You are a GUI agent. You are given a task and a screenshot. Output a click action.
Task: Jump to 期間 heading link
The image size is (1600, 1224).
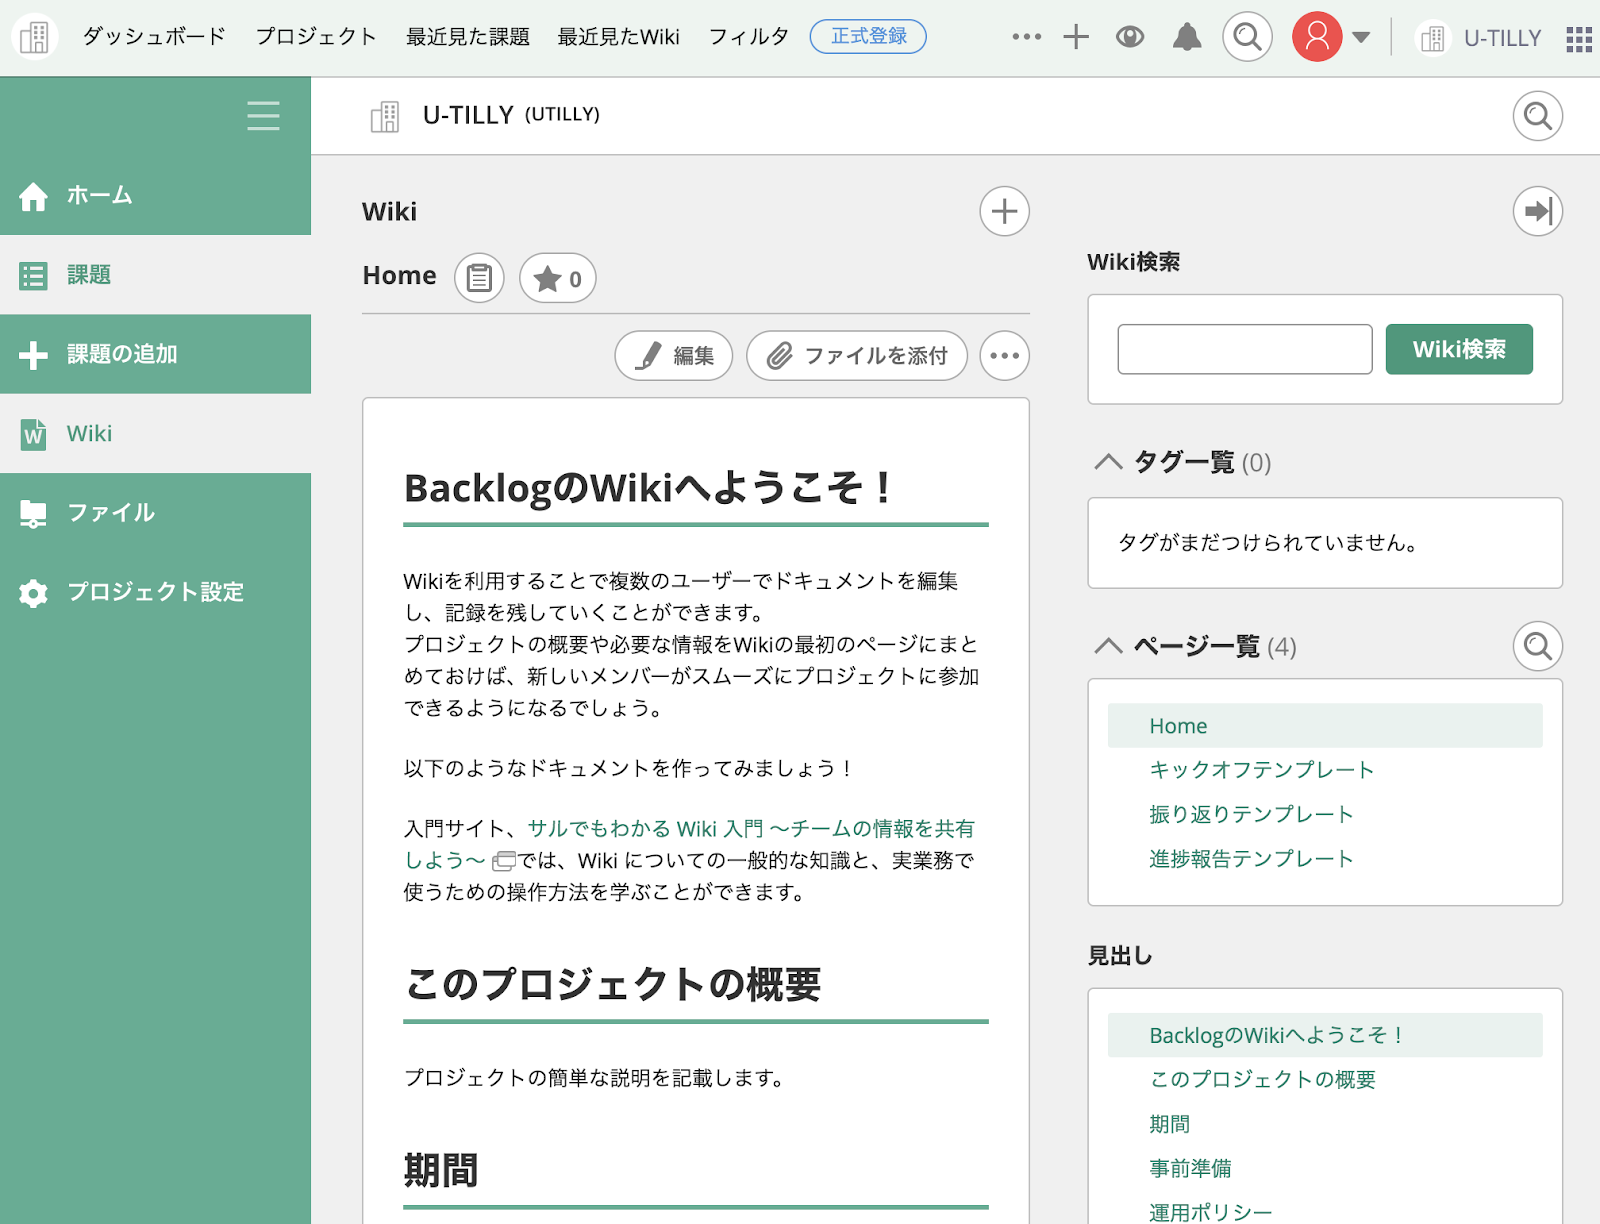[1169, 1124]
